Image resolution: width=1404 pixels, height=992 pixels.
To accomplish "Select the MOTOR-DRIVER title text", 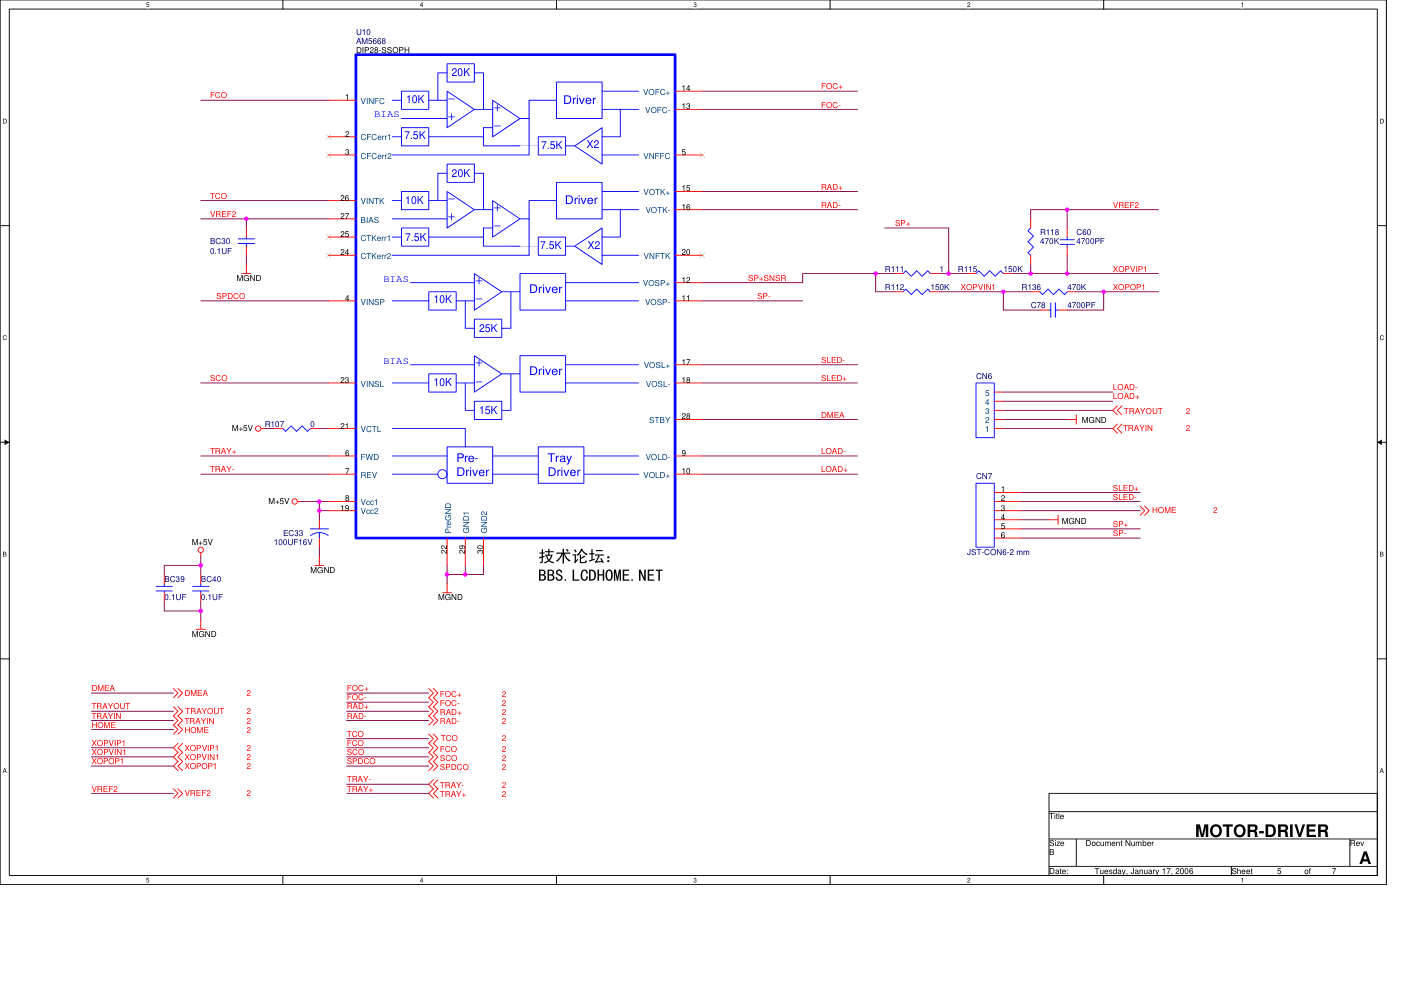I will 1261,831.
